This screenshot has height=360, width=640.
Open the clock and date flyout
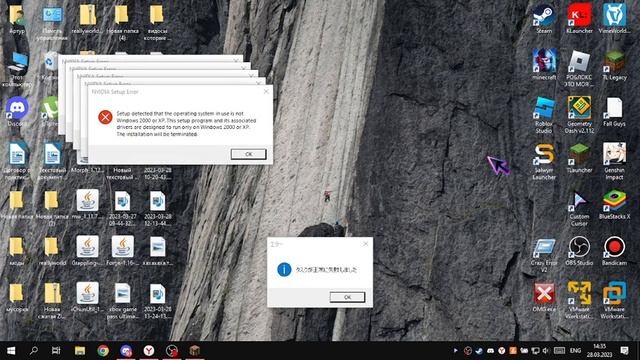600,350
